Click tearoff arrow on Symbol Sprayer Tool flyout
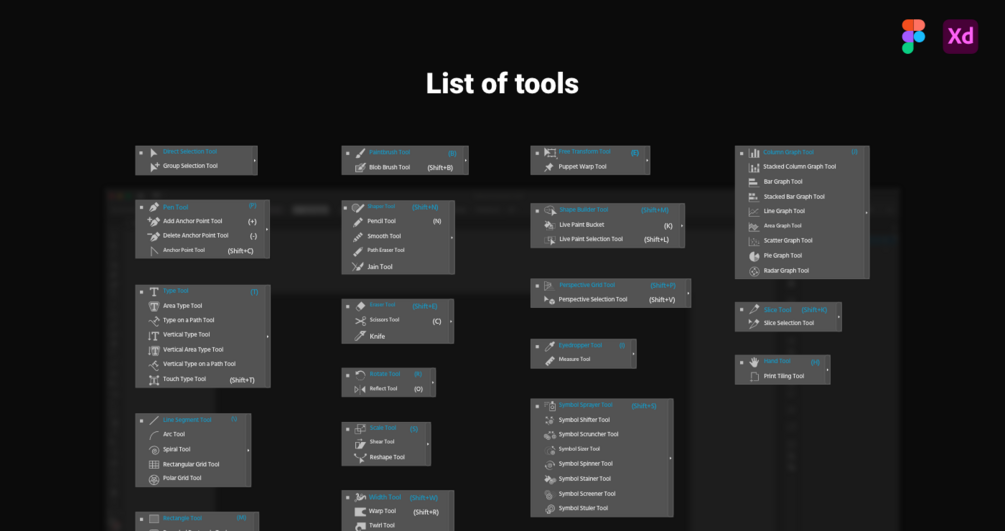The width and height of the screenshot is (1005, 531). coord(670,458)
